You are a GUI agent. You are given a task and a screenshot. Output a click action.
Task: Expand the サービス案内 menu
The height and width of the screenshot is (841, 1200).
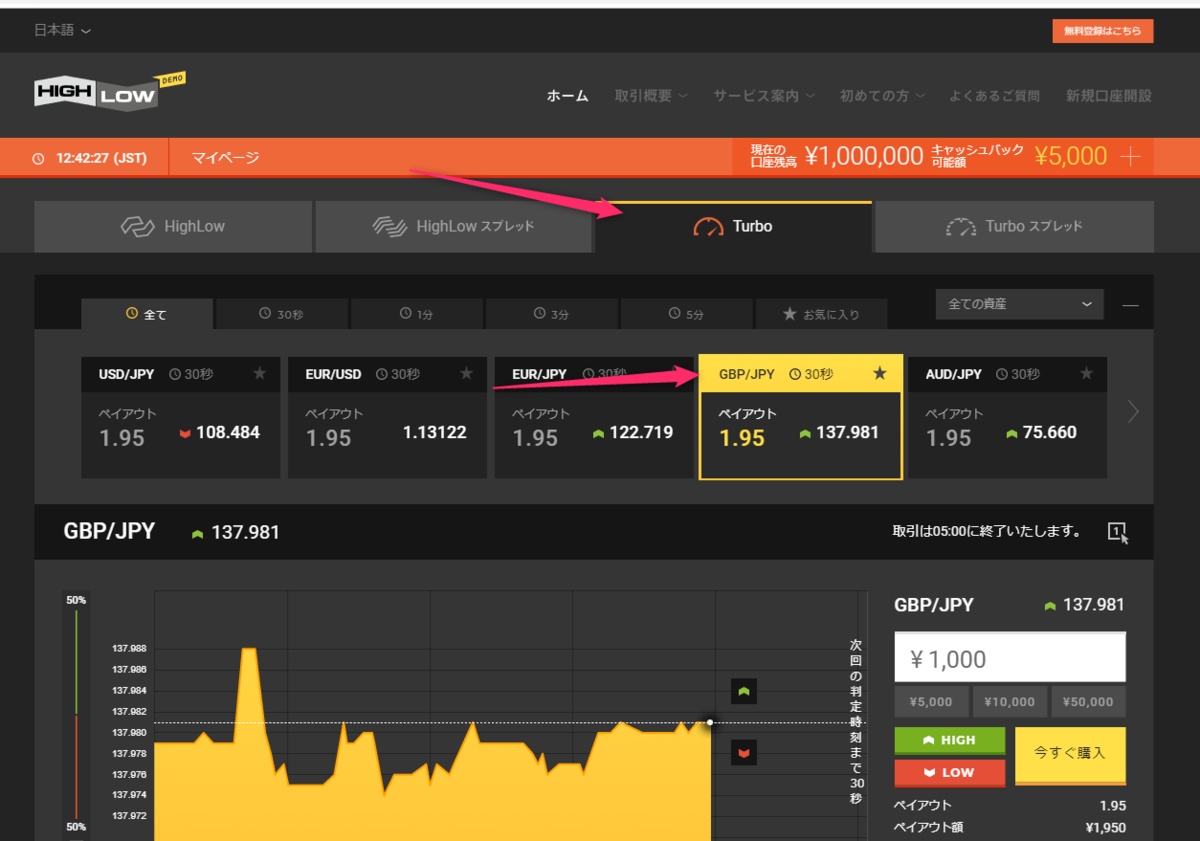click(x=764, y=96)
